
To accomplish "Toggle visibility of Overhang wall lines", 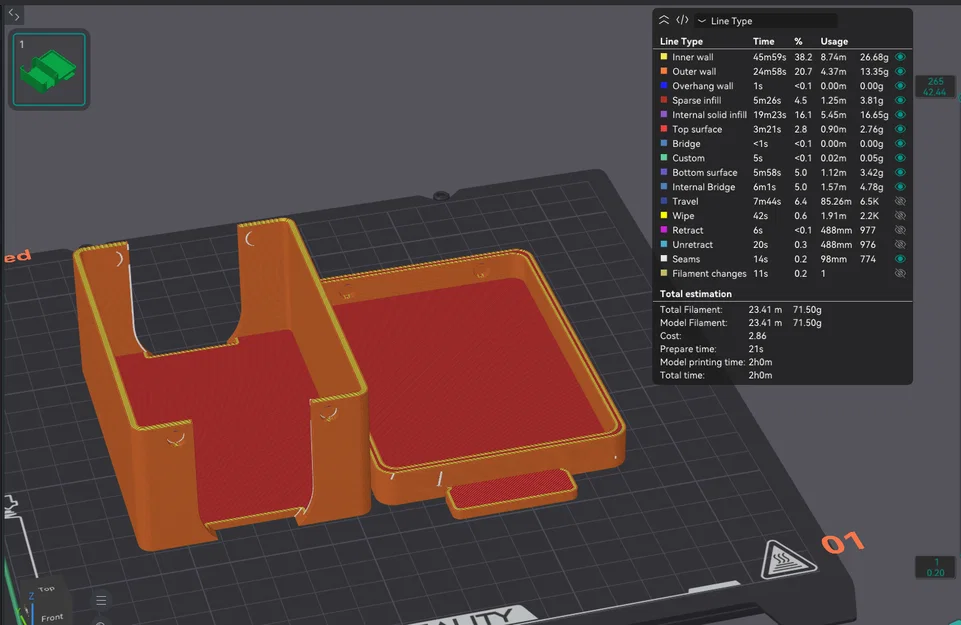I will tap(900, 86).
